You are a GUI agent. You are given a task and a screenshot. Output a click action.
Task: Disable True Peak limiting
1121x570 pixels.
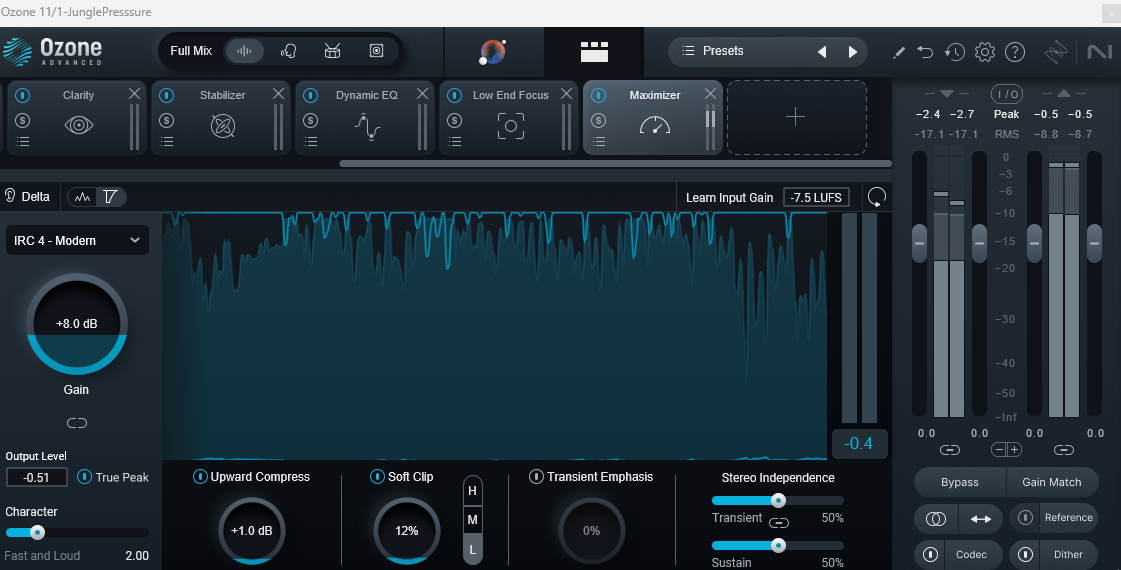click(x=84, y=476)
